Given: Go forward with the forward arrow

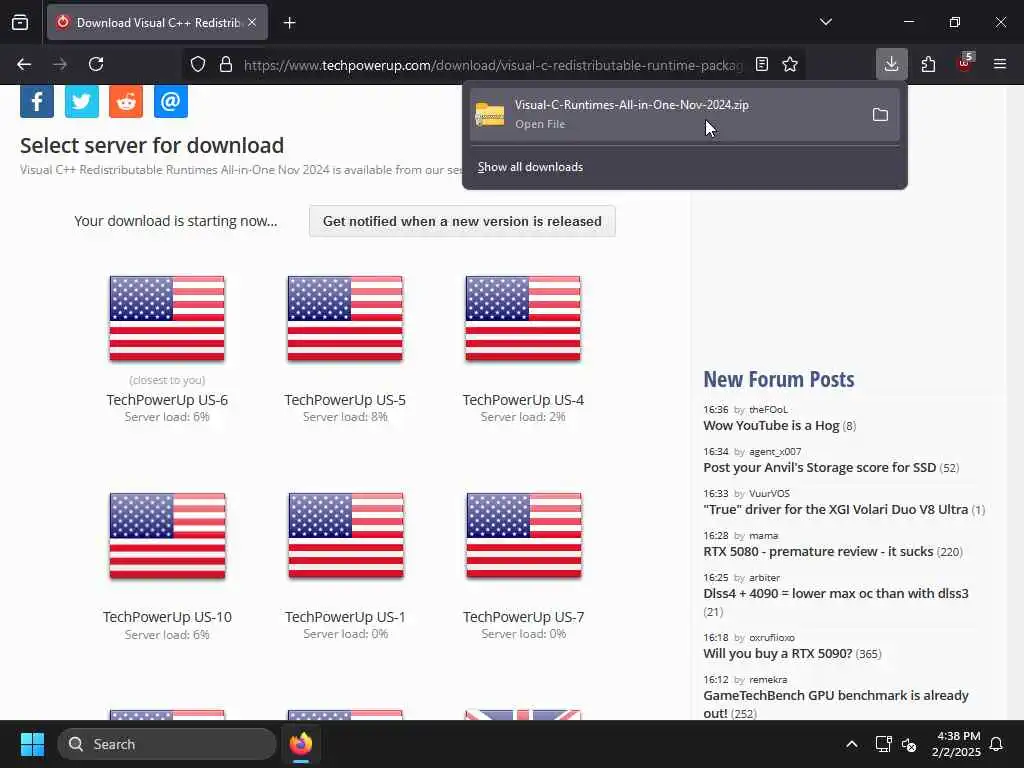Looking at the screenshot, I should click(x=60, y=64).
